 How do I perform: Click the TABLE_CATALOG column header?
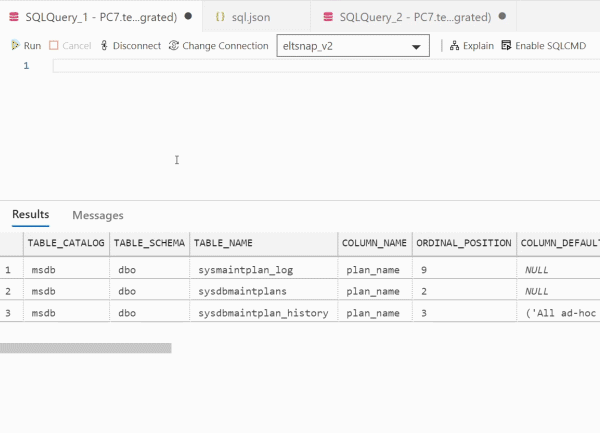(x=66, y=243)
